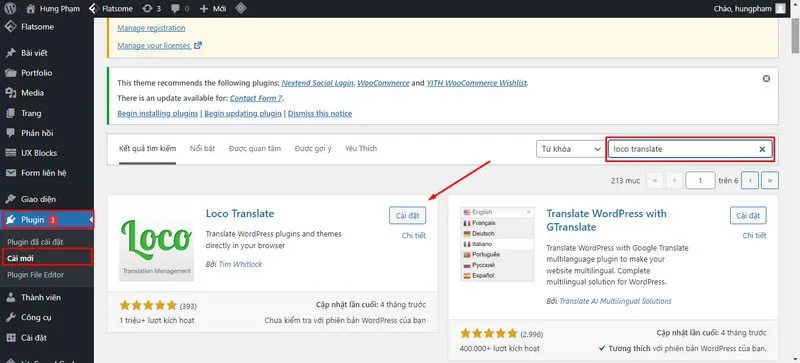This screenshot has width=800, height=363.
Task: Open WooCommerce recommended plugin link
Action: coord(383,83)
